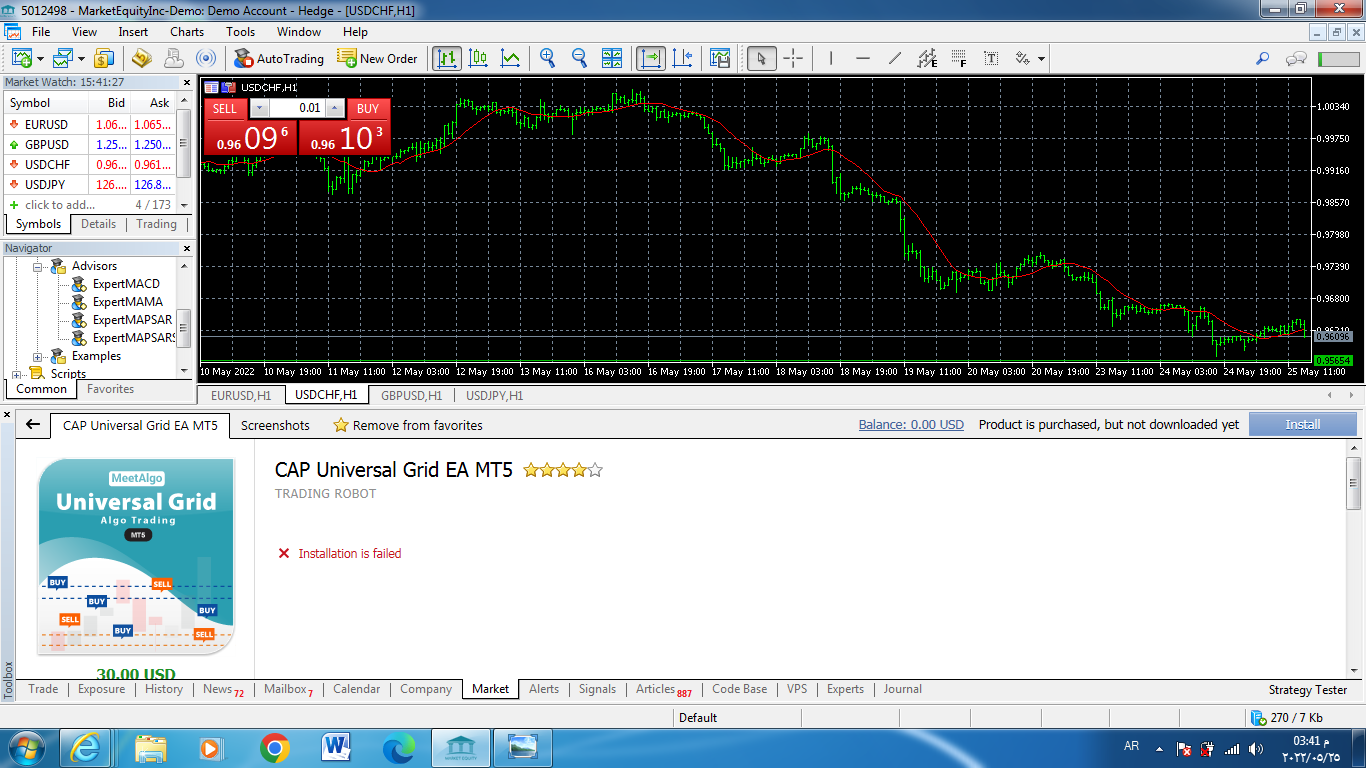The image size is (1366, 768).
Task: Open the Signals radio-wave toolbar icon
Action: coord(205,58)
